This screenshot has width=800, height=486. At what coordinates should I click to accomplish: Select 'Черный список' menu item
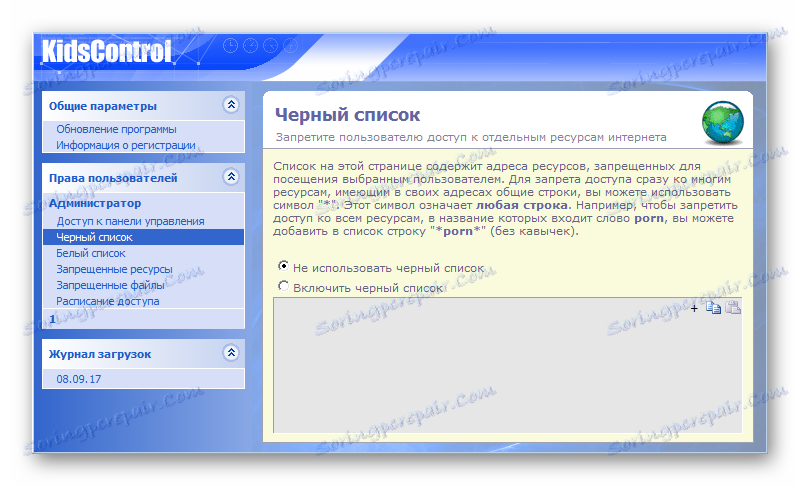143,237
